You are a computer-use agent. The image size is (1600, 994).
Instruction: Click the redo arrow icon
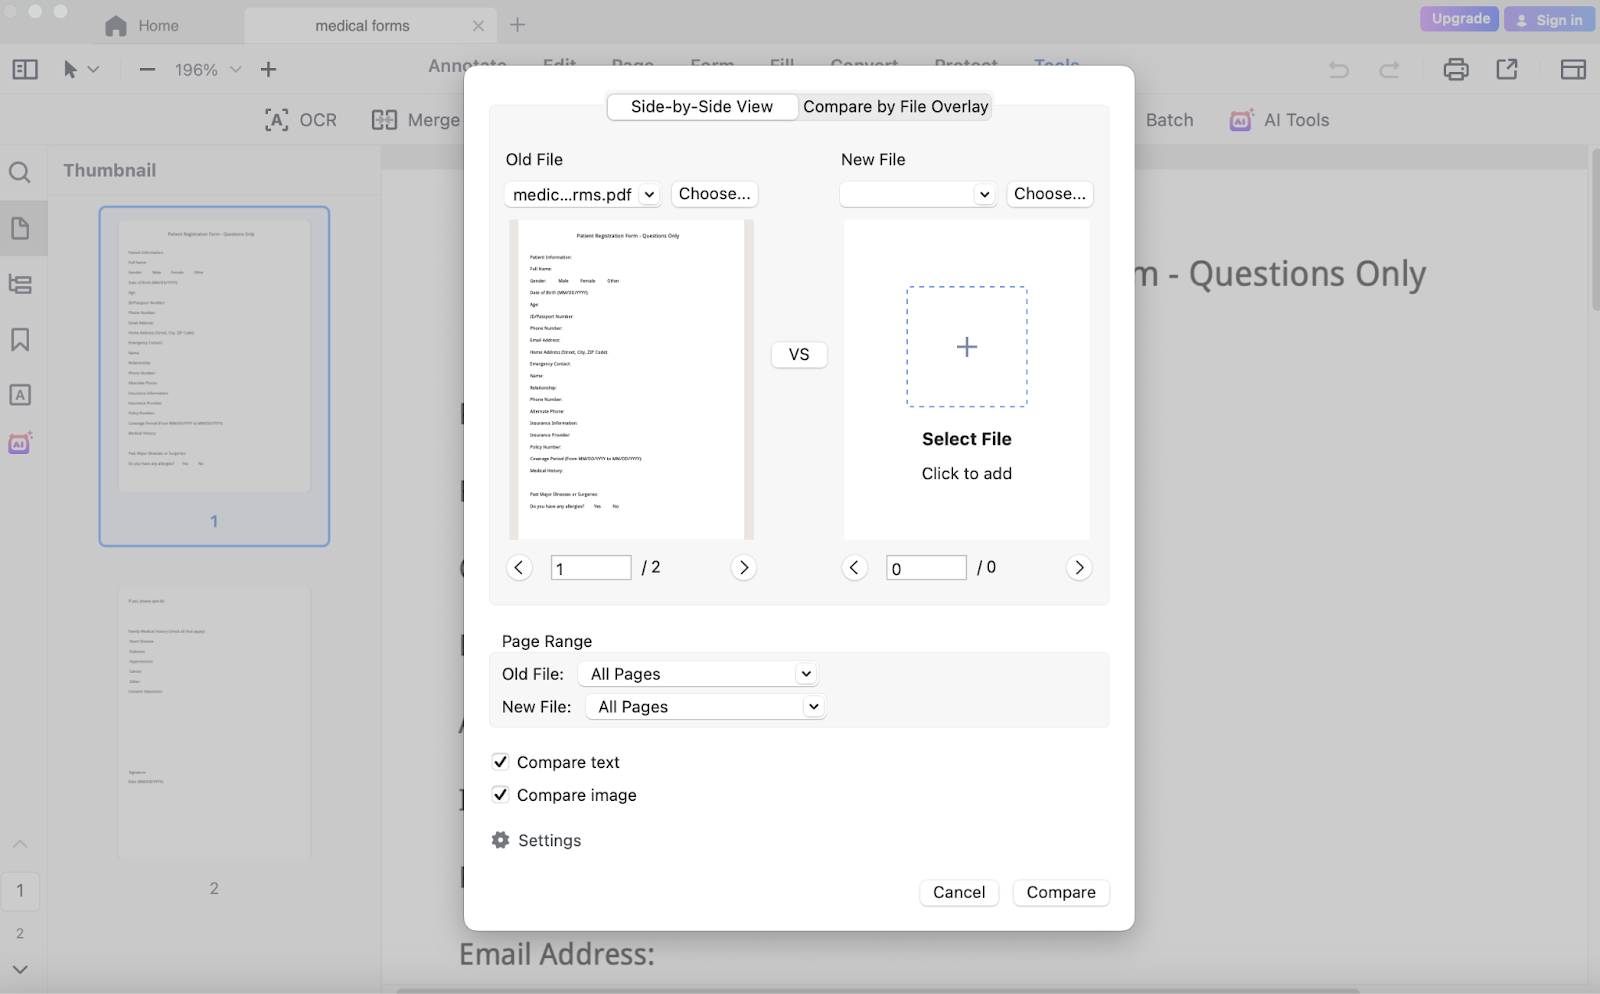tap(1389, 69)
